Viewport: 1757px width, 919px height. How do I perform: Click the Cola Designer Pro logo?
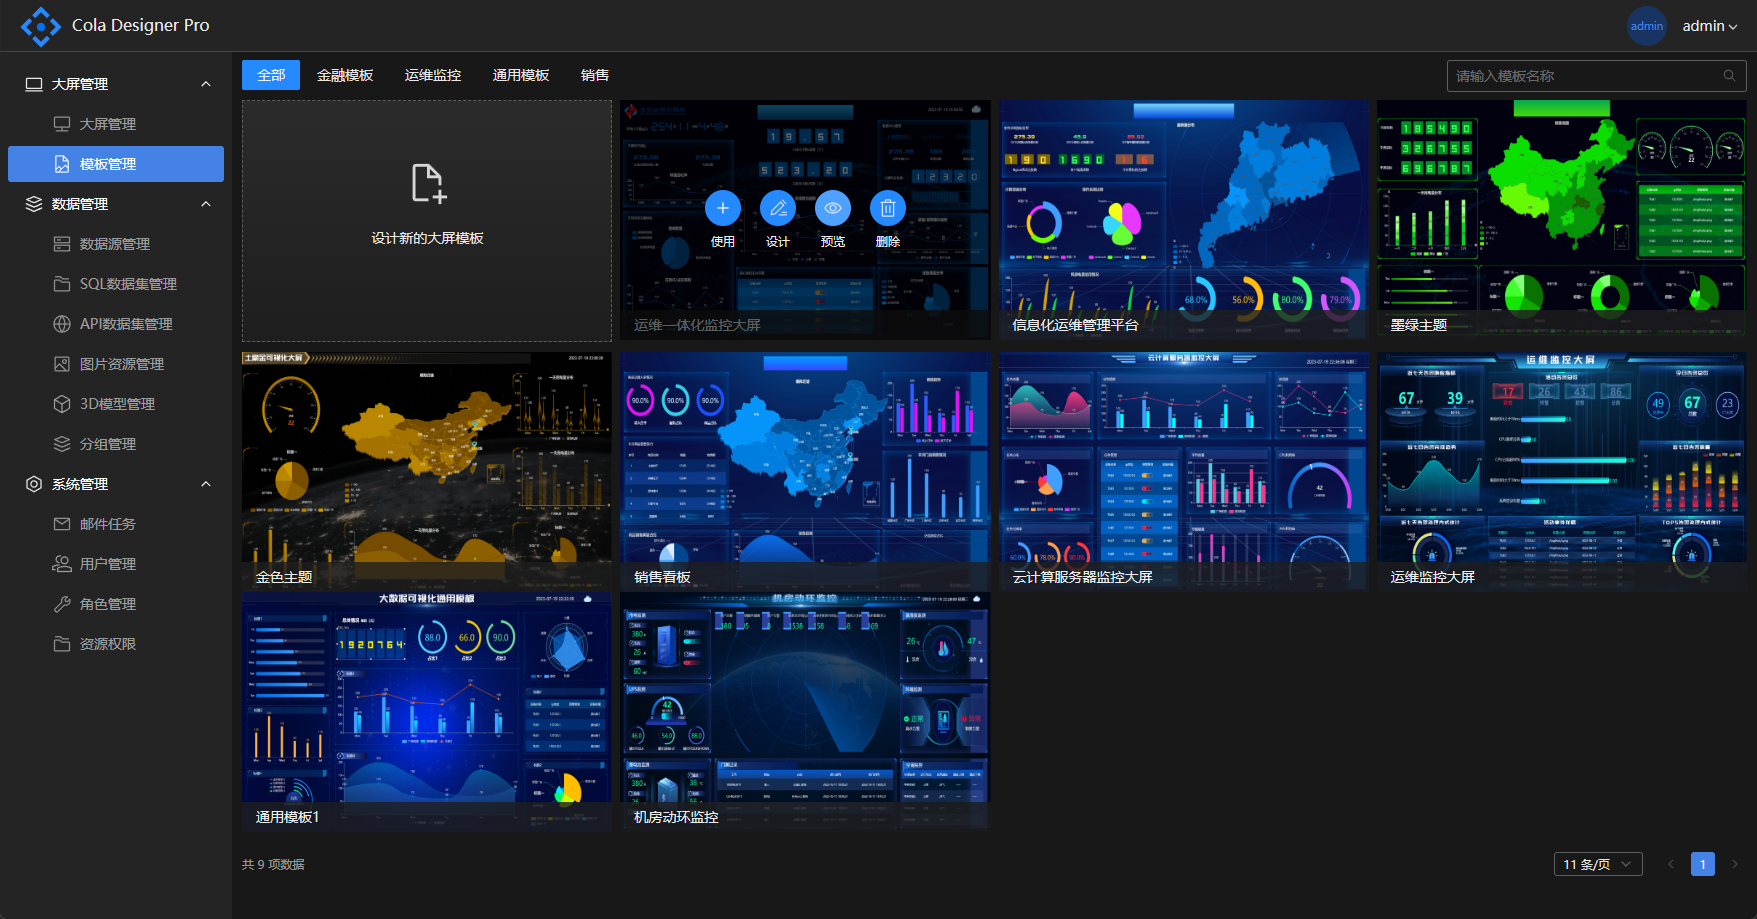[41, 26]
